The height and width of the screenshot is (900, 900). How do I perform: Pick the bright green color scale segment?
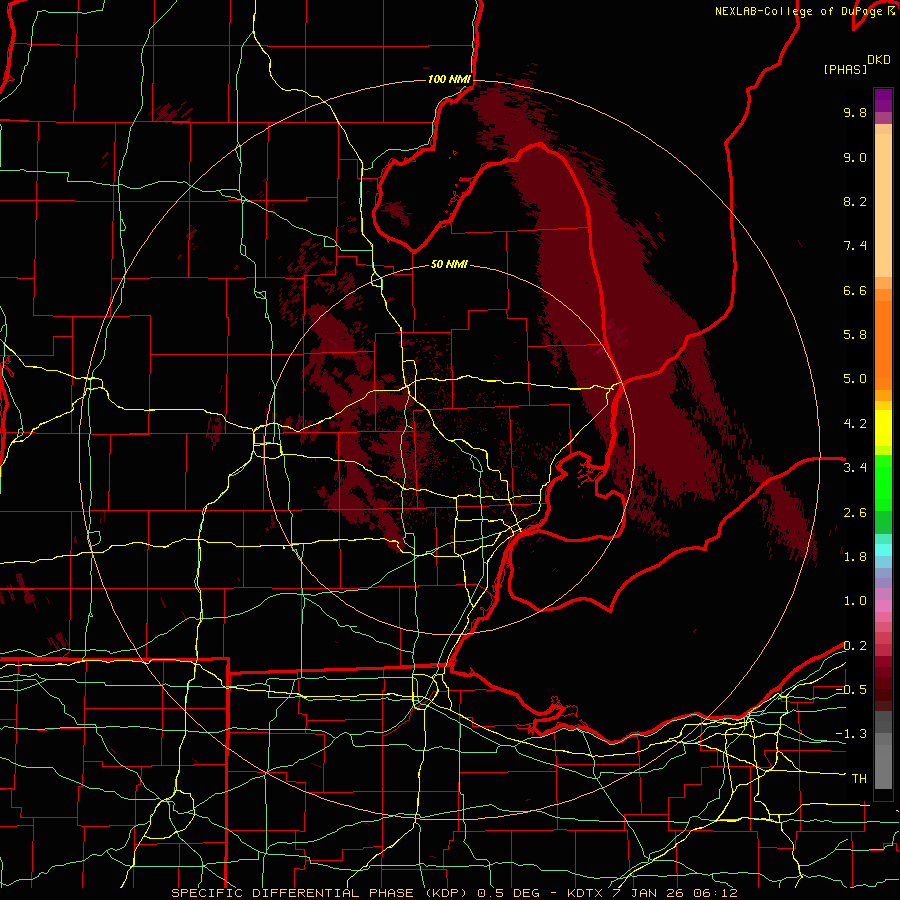click(883, 483)
